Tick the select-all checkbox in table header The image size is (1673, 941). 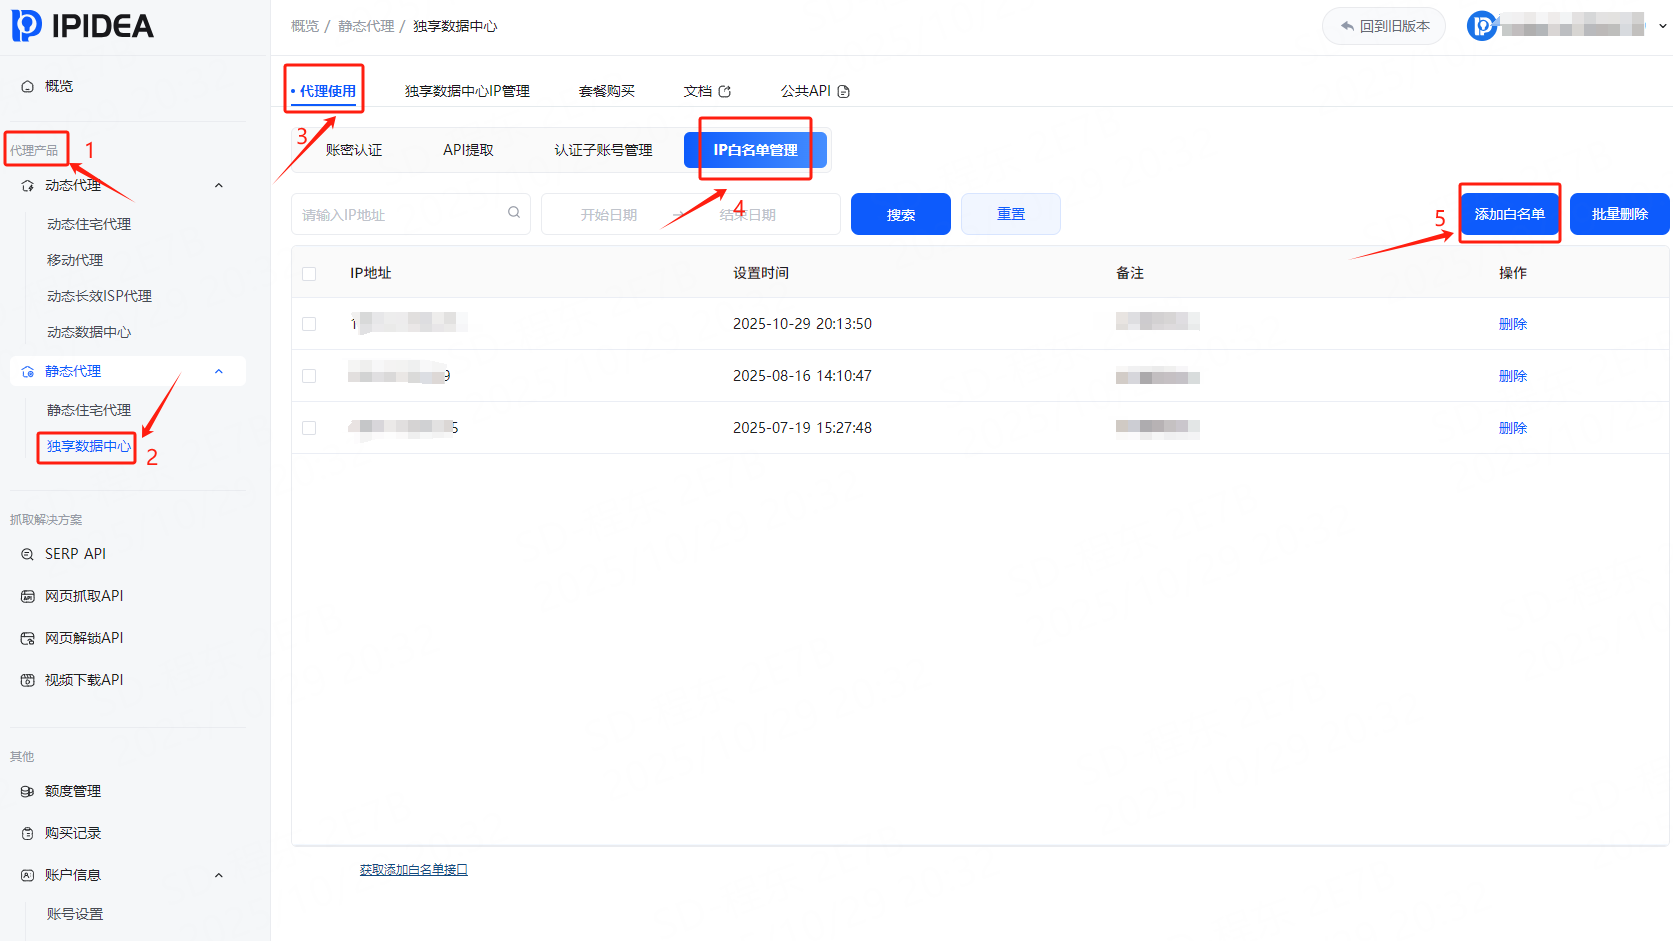pos(309,274)
